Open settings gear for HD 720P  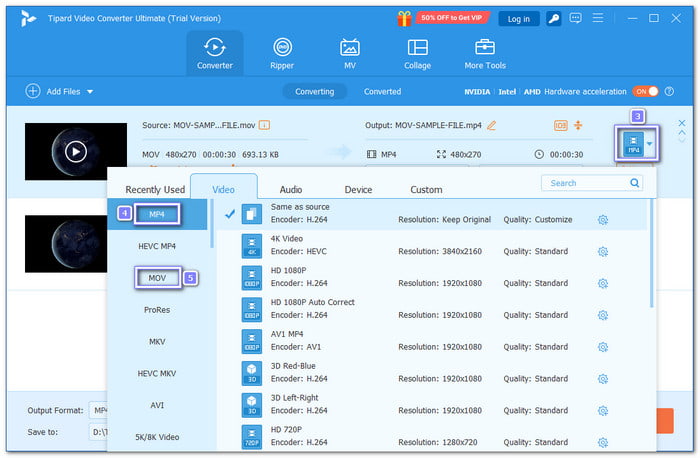click(603, 442)
